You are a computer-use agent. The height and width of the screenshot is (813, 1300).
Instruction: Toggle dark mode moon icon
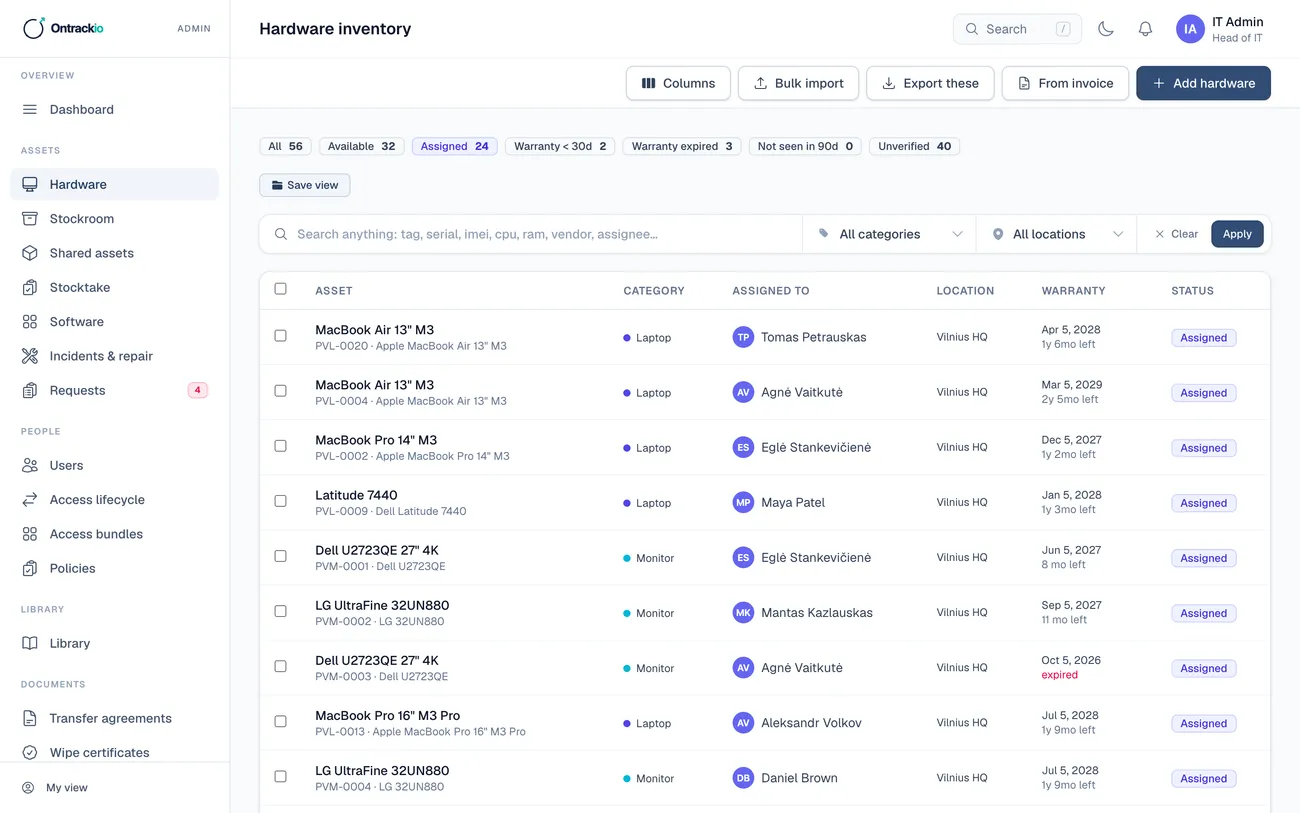[x=1105, y=29]
